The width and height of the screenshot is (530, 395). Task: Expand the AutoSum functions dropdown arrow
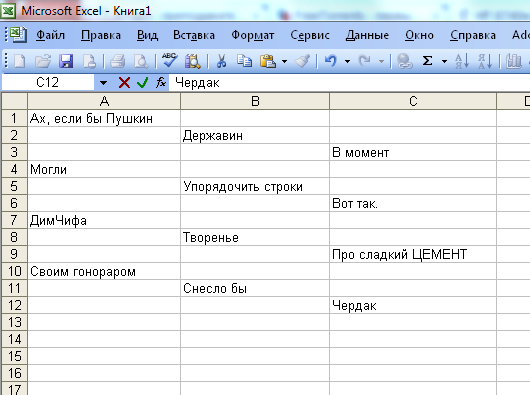444,61
